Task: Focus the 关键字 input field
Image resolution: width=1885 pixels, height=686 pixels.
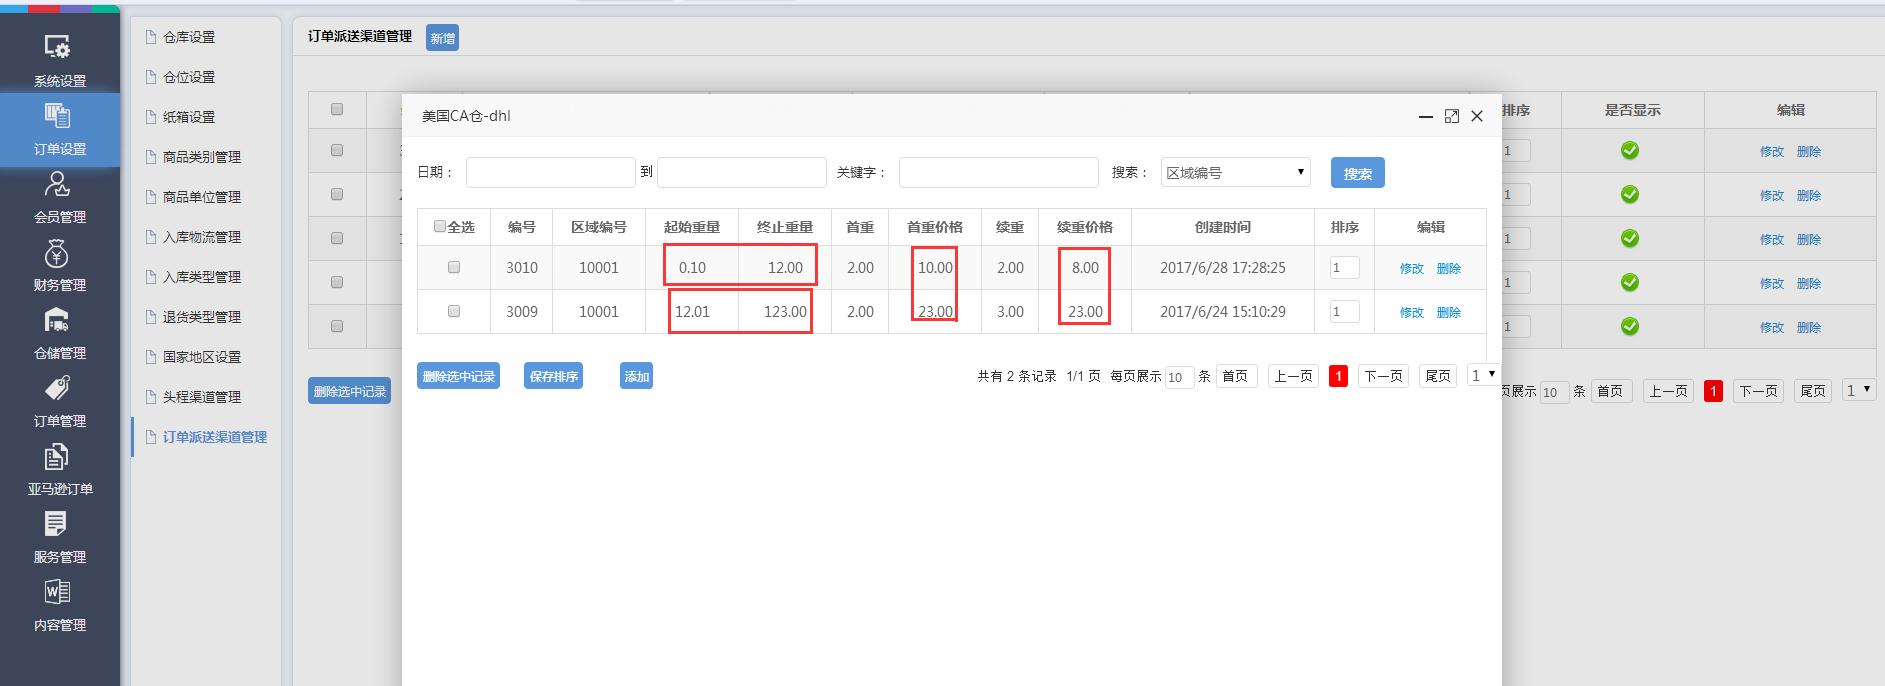Action: (999, 172)
